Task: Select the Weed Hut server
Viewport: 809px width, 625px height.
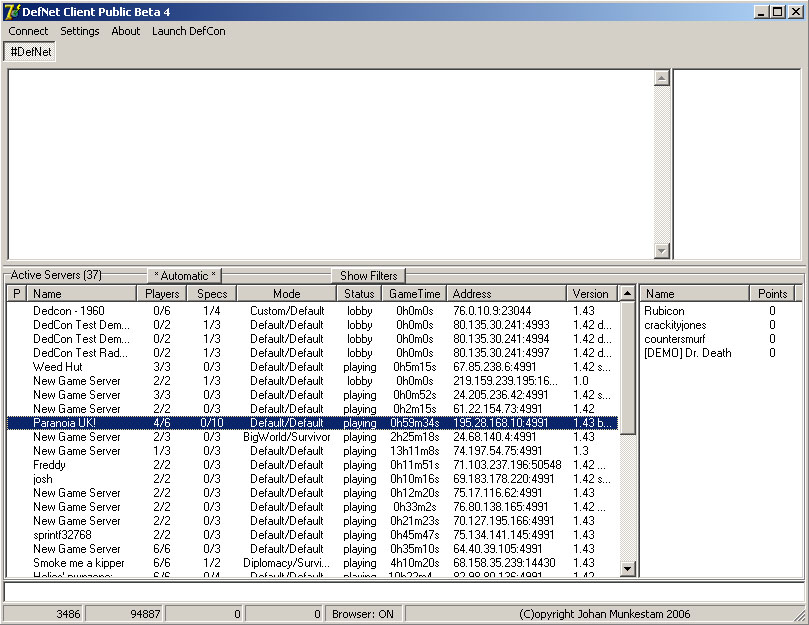Action: [x=312, y=367]
